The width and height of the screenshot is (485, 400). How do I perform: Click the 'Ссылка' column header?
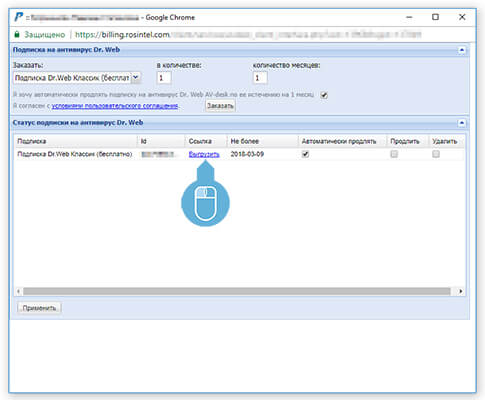click(x=206, y=141)
